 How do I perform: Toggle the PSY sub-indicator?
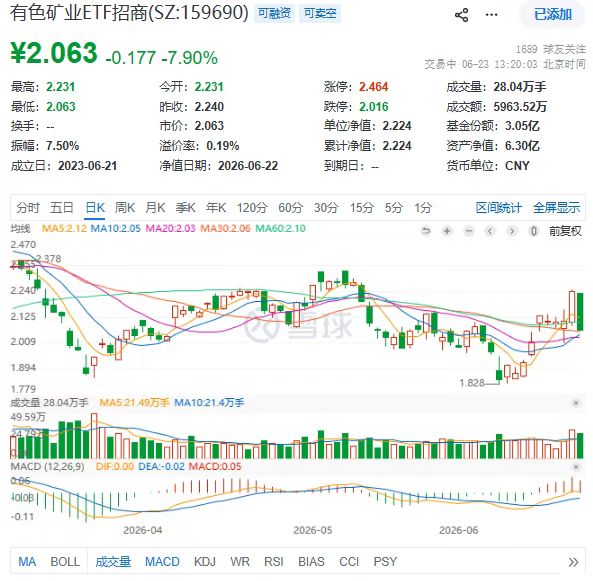[x=385, y=562]
